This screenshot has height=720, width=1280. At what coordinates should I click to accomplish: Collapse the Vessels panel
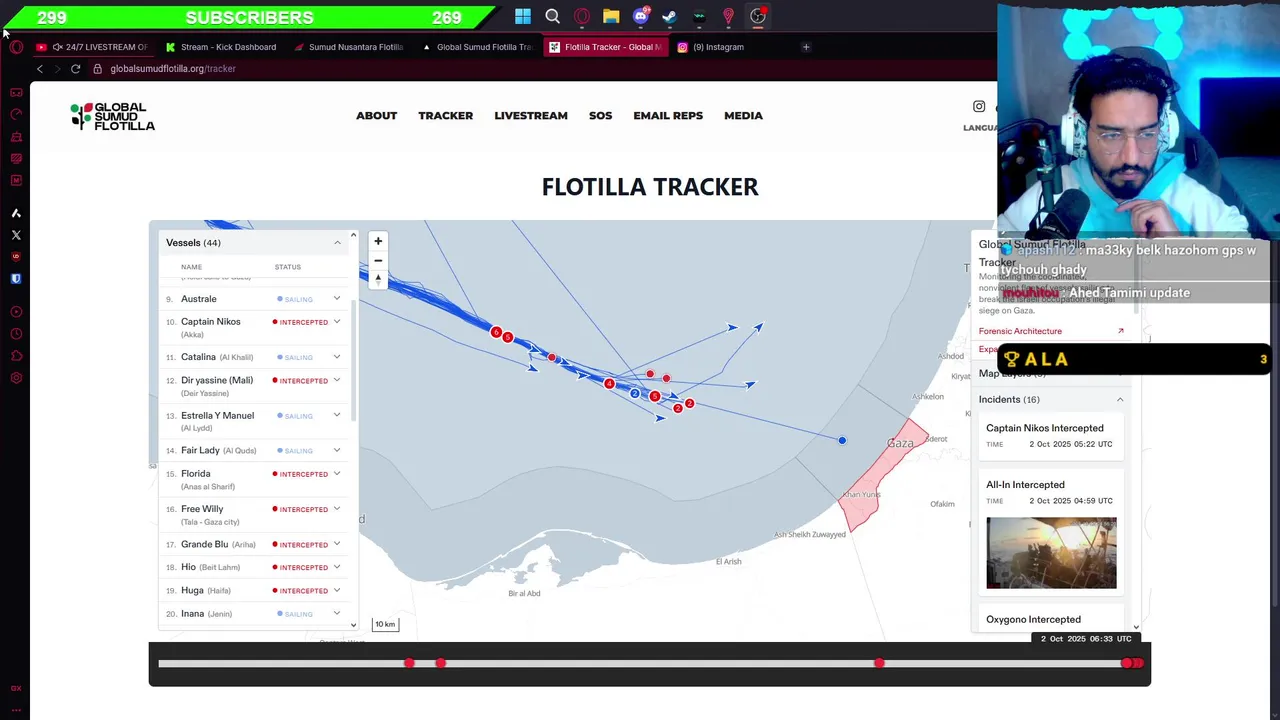point(337,243)
